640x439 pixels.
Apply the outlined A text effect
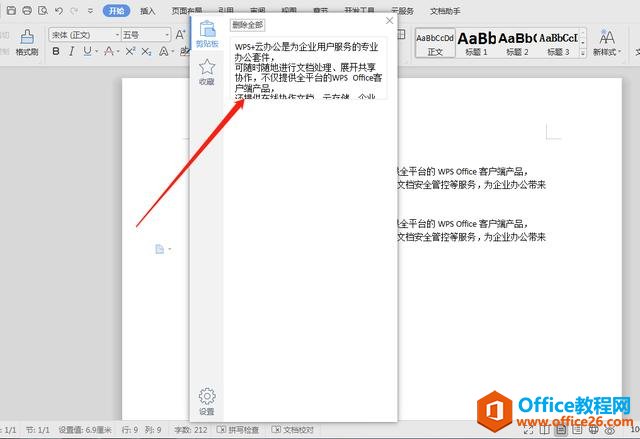pyautogui.click(x=163, y=51)
